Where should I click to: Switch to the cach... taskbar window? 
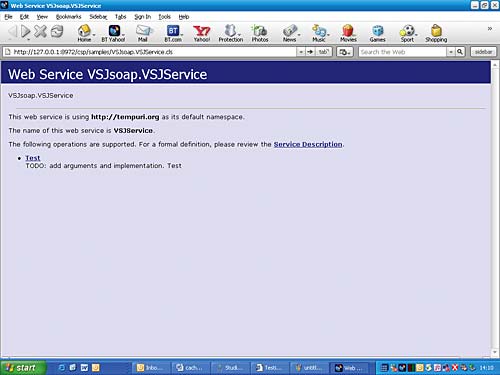[x=191, y=368]
